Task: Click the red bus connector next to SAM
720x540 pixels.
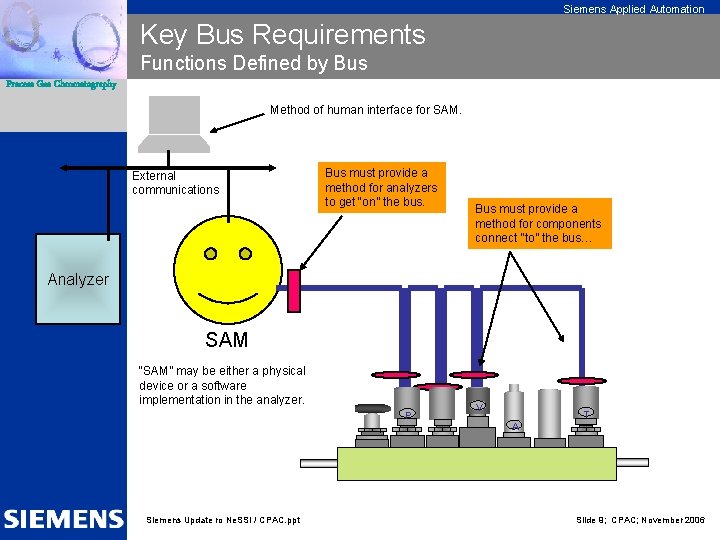Action: click(294, 291)
